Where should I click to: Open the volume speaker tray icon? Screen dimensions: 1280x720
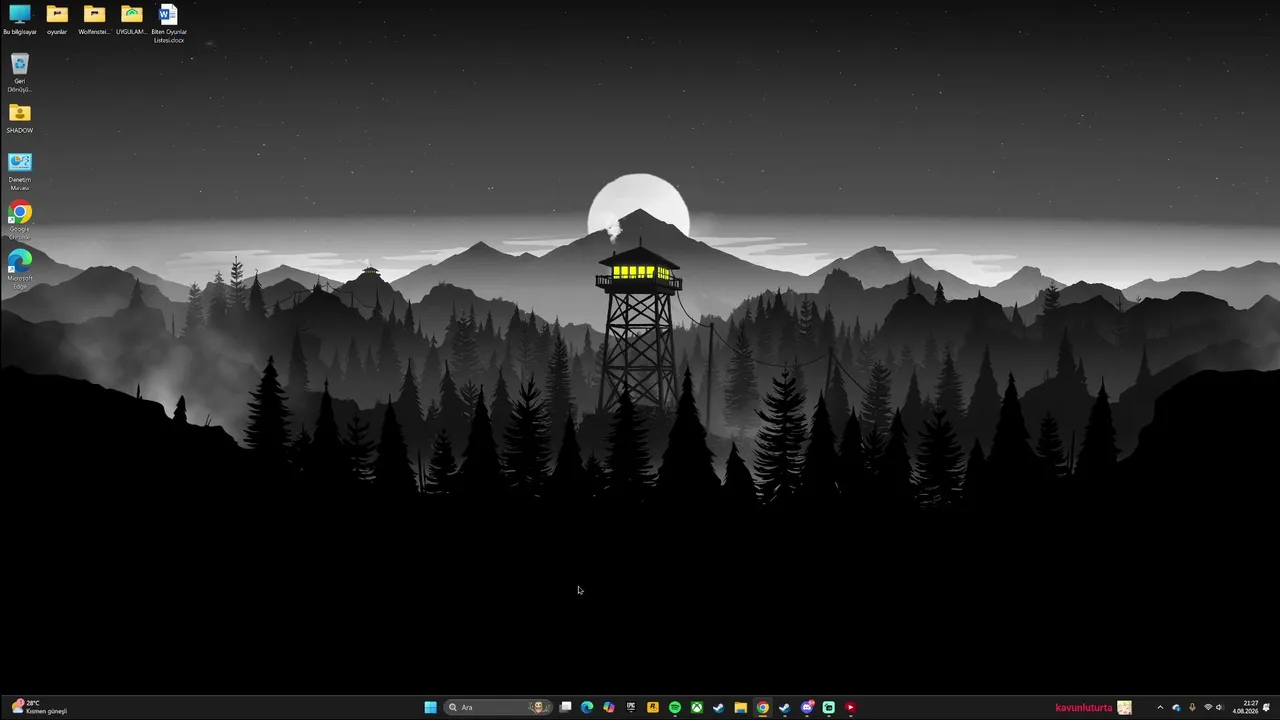pos(1219,708)
